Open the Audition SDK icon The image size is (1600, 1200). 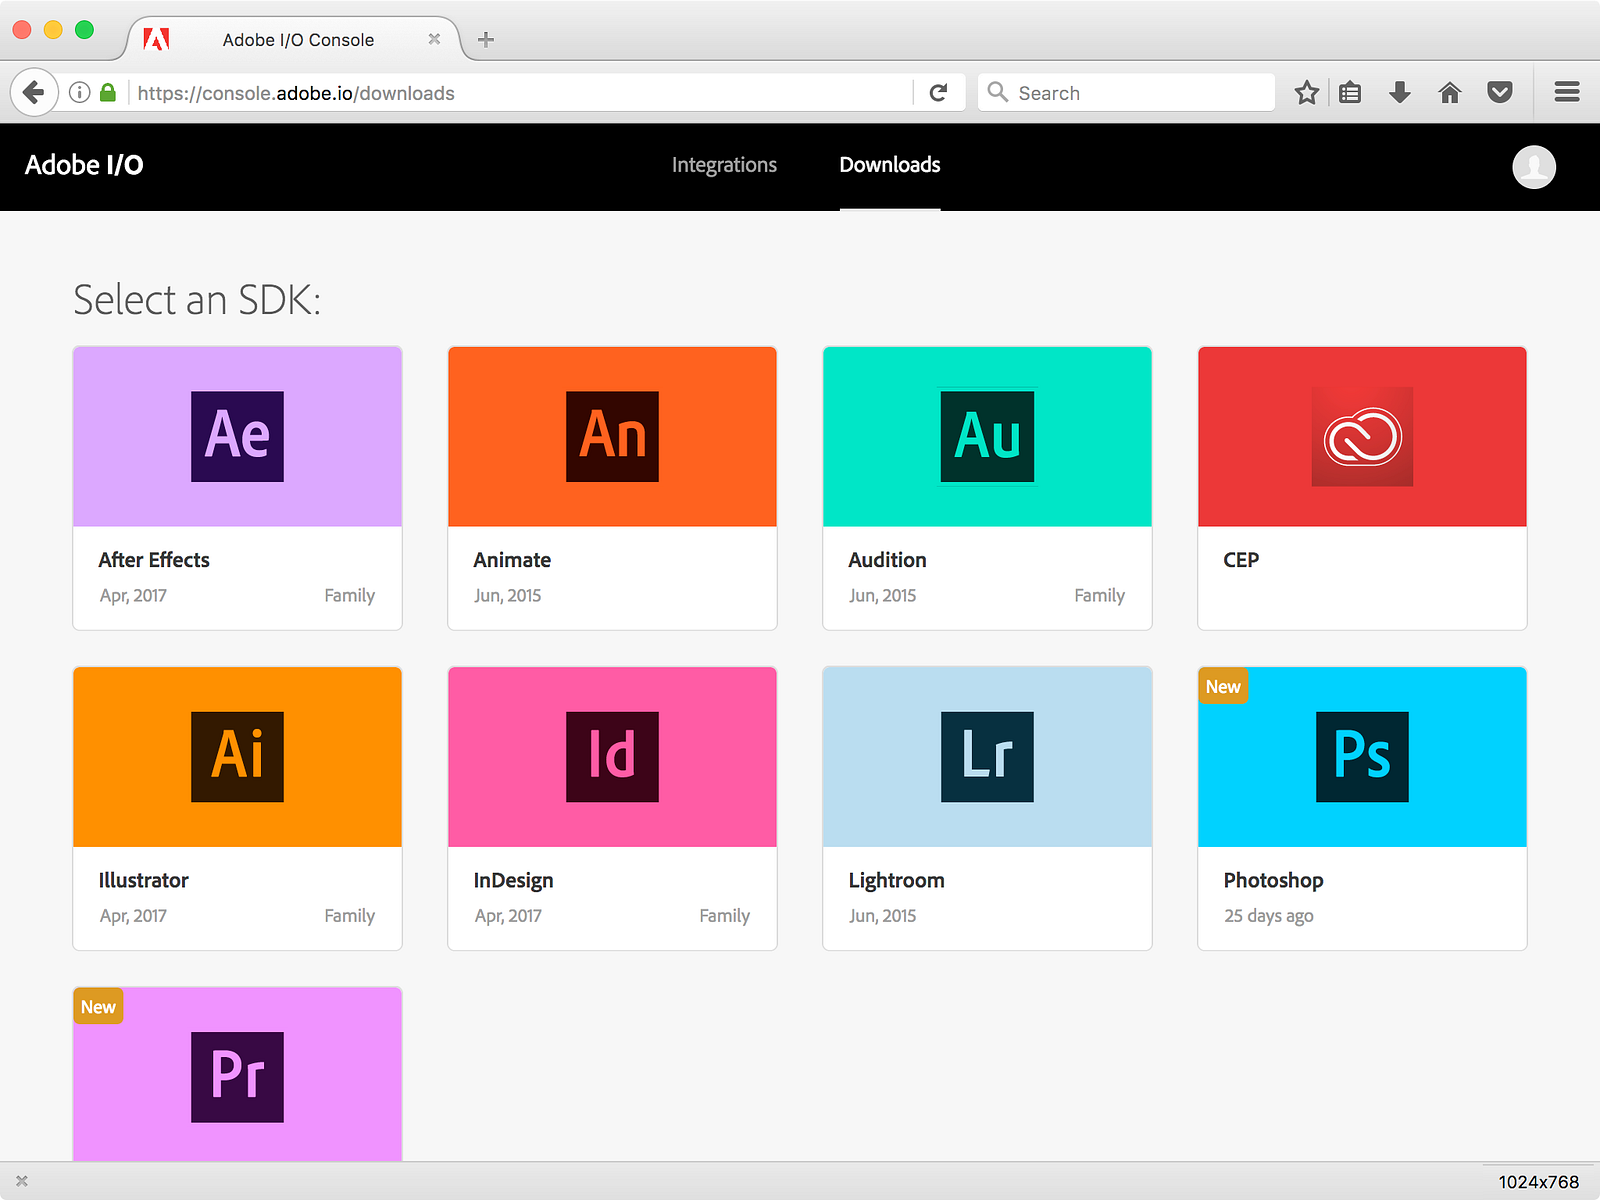pos(987,436)
